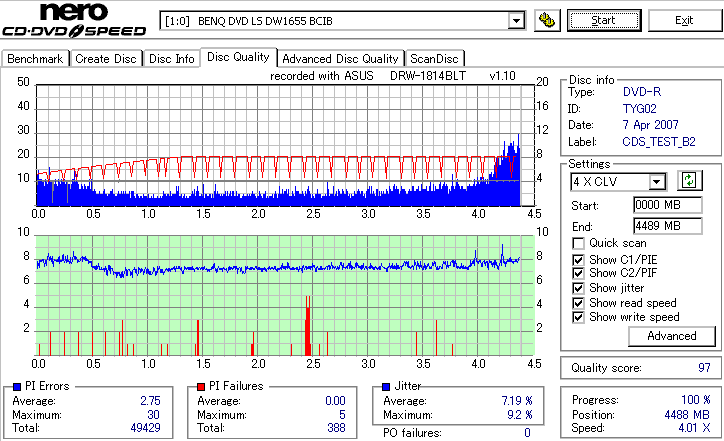
Task: Open the Disc Info tab
Action: (x=172, y=59)
